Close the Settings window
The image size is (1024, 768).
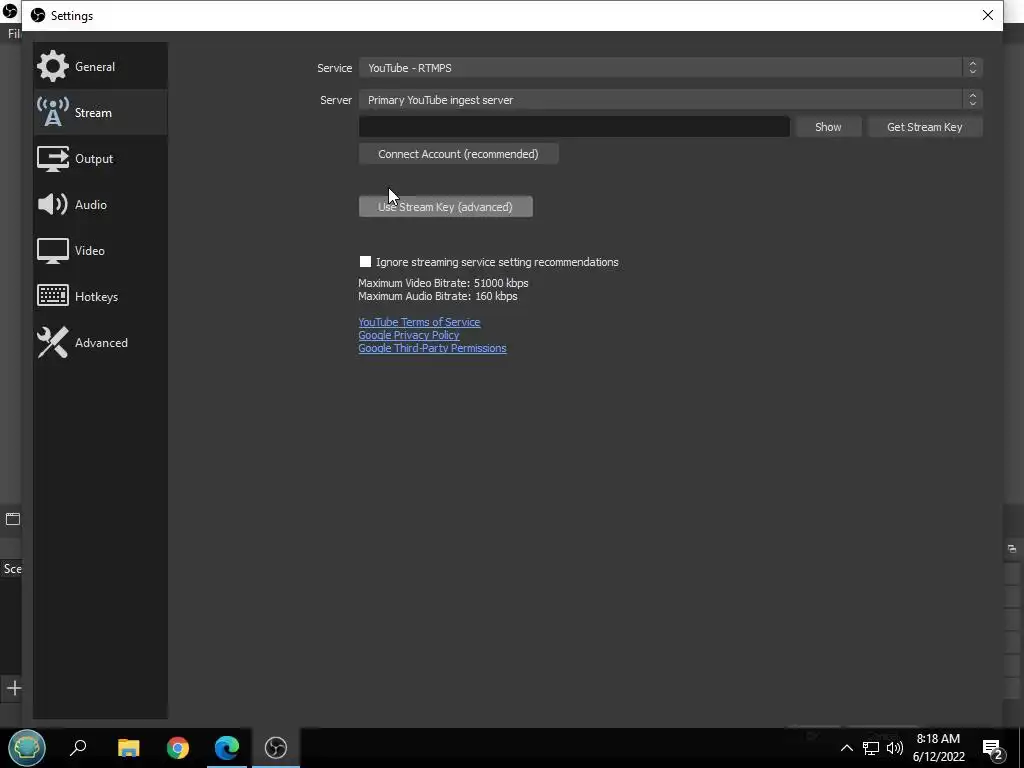(987, 15)
